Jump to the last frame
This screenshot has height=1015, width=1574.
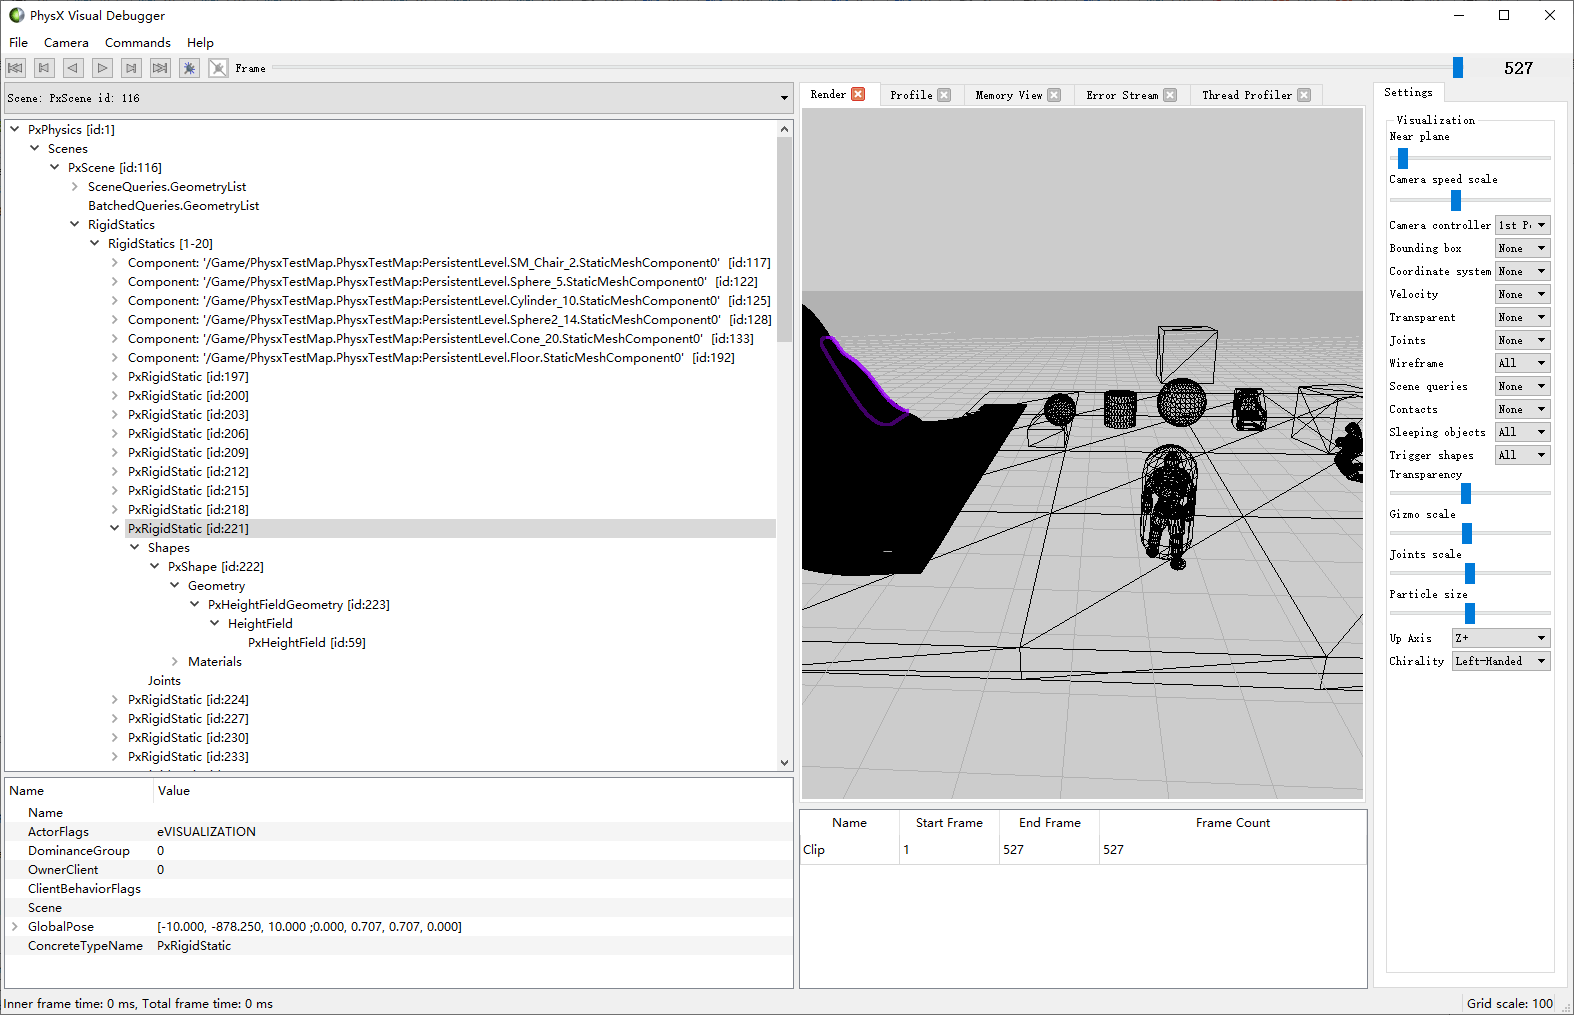pyautogui.click(x=160, y=68)
